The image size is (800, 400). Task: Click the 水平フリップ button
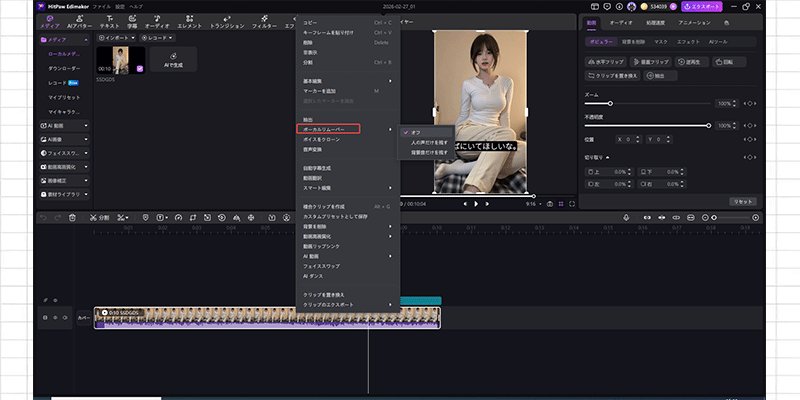(x=606, y=62)
